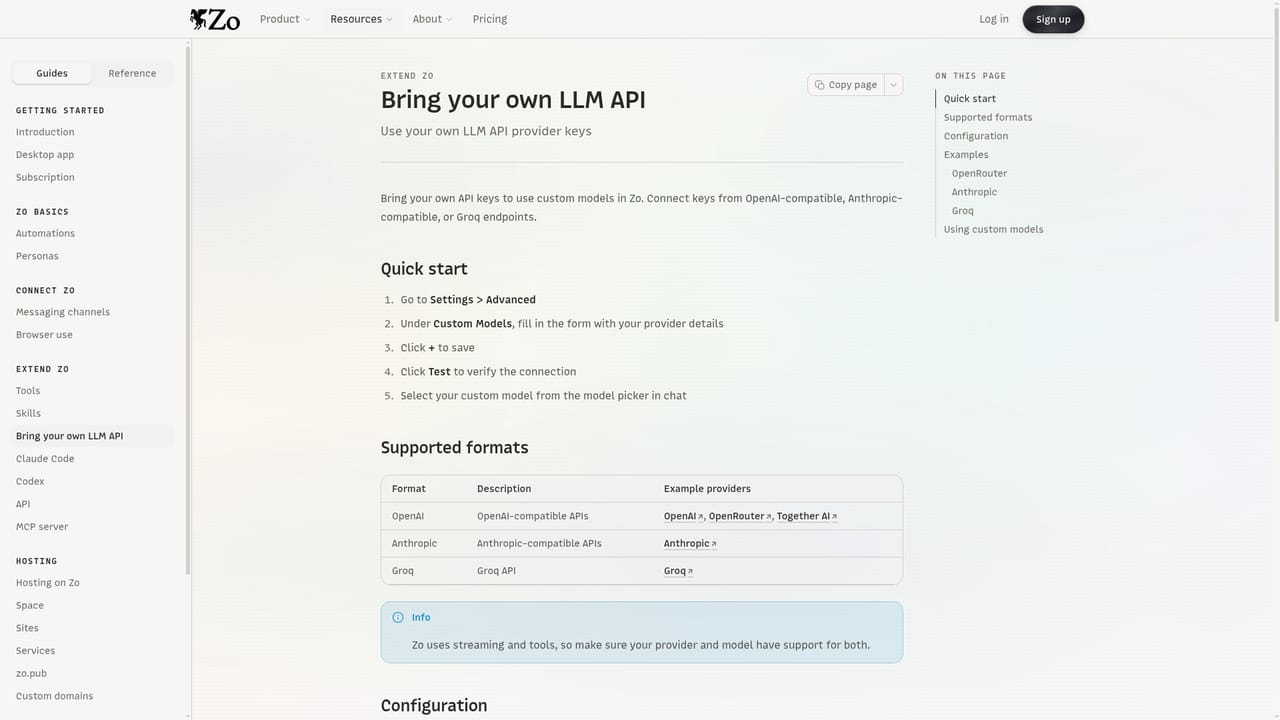Go to the Pricing page
This screenshot has width=1280, height=720.
(x=490, y=19)
